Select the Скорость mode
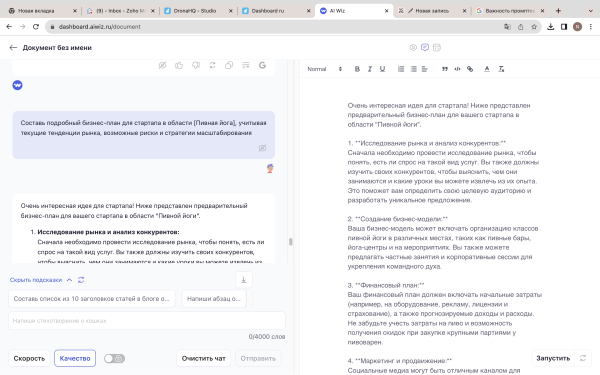This screenshot has height=375, width=600. [x=29, y=359]
